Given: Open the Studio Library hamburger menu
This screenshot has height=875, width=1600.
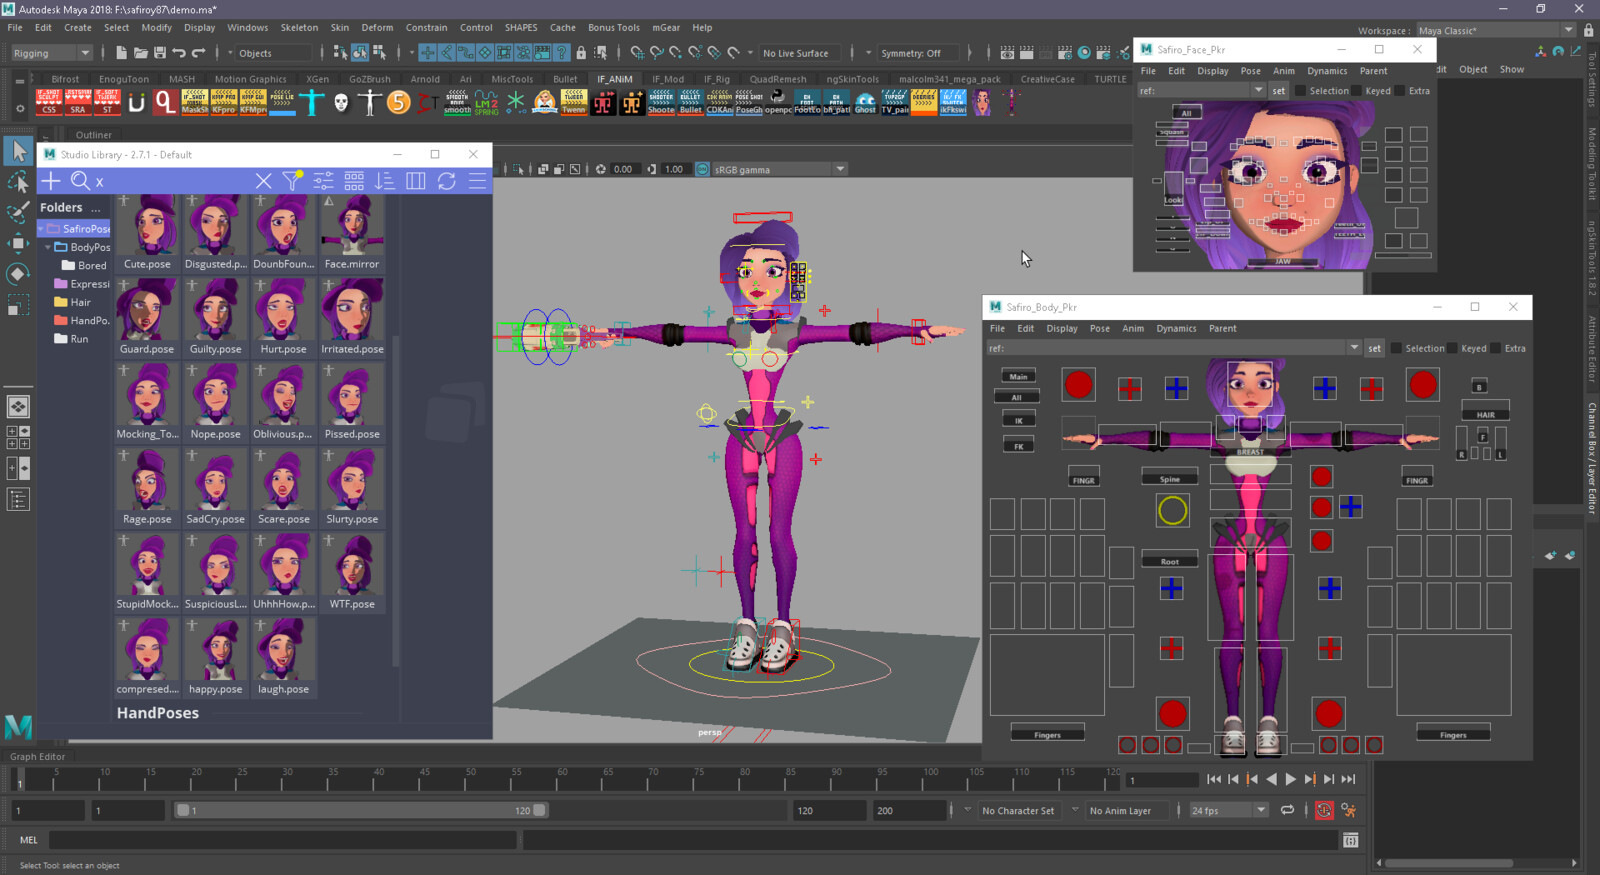Looking at the screenshot, I should (478, 180).
